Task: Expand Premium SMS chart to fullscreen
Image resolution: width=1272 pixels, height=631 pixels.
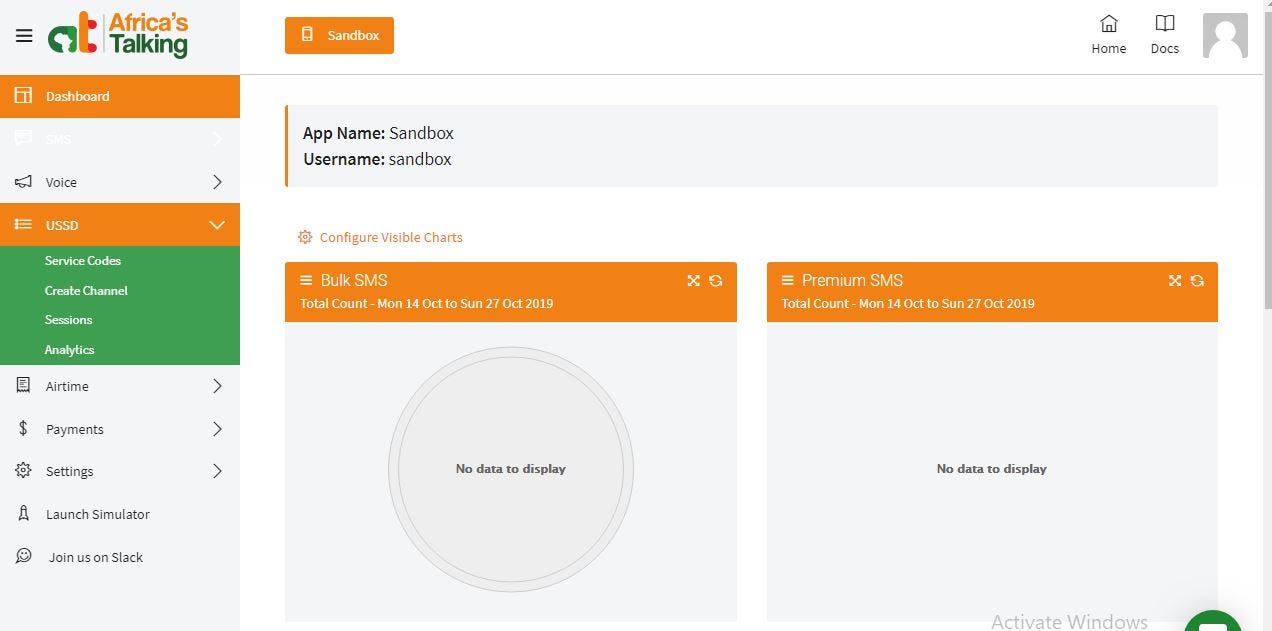Action: pyautogui.click(x=1175, y=280)
